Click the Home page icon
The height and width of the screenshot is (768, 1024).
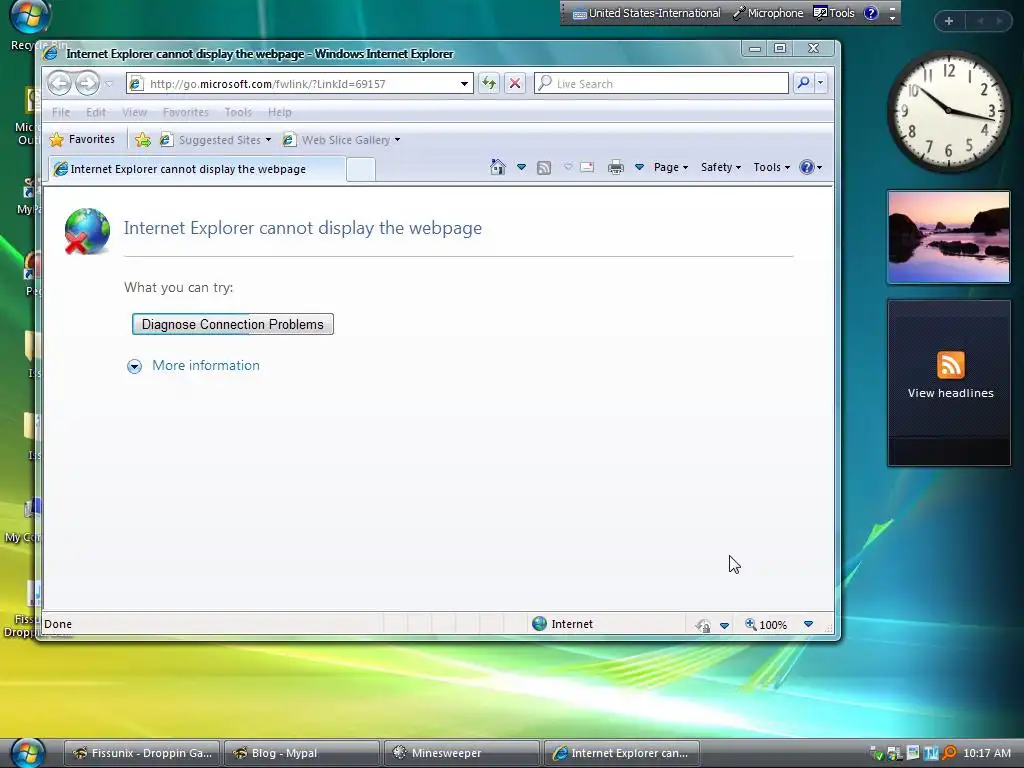pyautogui.click(x=498, y=167)
